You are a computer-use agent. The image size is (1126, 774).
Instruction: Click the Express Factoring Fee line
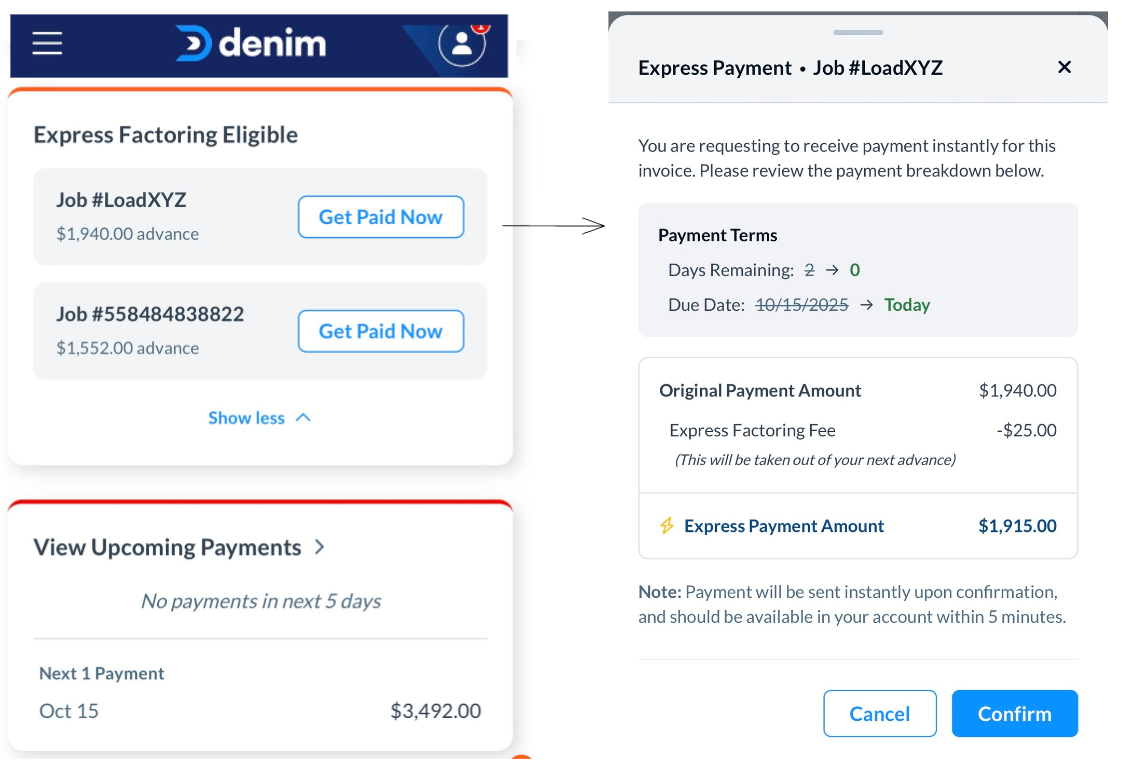(x=752, y=431)
